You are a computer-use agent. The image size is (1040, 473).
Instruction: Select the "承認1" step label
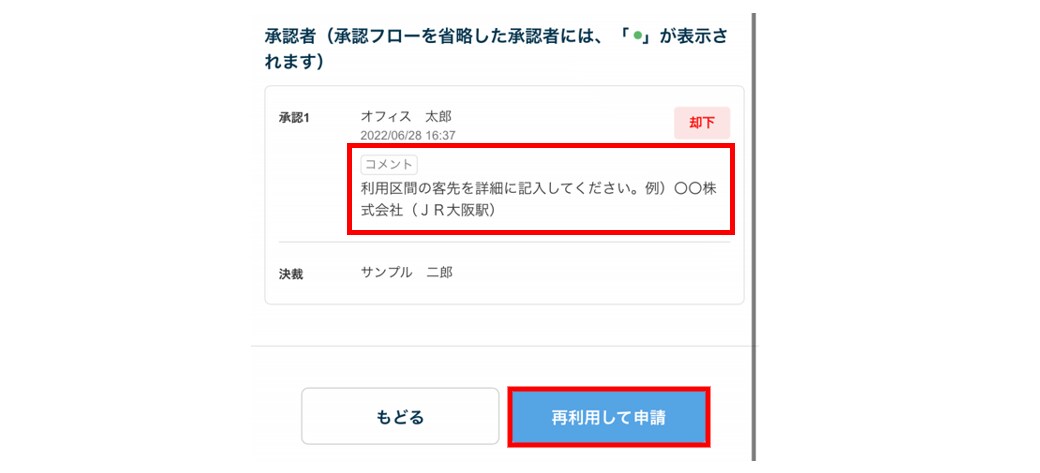(294, 118)
